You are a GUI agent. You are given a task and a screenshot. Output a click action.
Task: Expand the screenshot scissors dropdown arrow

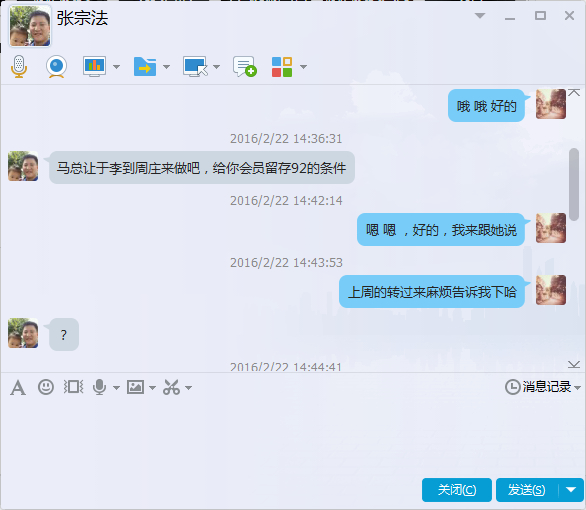point(188,388)
